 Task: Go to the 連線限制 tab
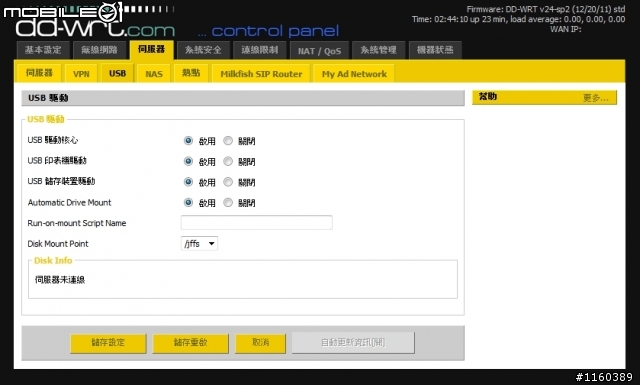click(x=260, y=50)
